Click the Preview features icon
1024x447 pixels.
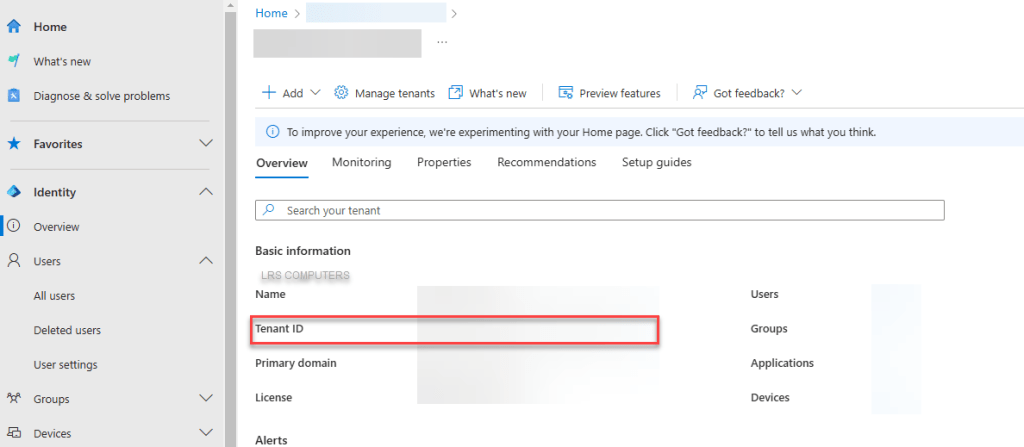[565, 93]
